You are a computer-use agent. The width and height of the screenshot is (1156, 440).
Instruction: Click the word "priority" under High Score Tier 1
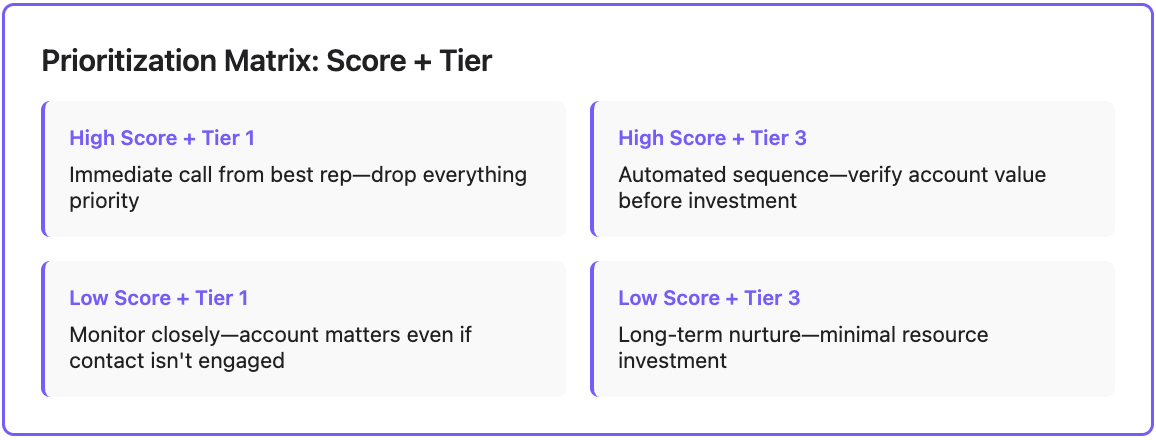click(x=104, y=200)
